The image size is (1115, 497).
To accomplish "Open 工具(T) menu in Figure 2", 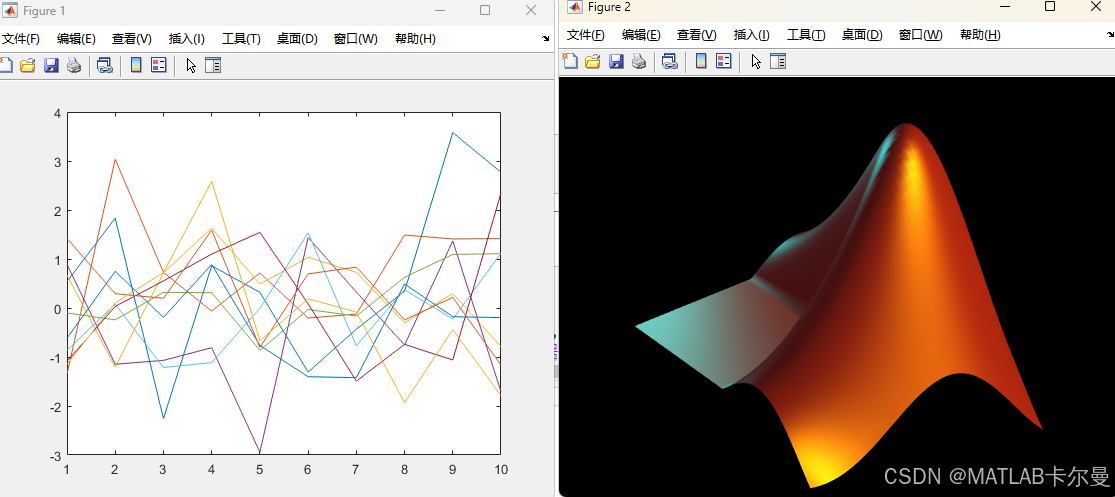I will pyautogui.click(x=806, y=35).
